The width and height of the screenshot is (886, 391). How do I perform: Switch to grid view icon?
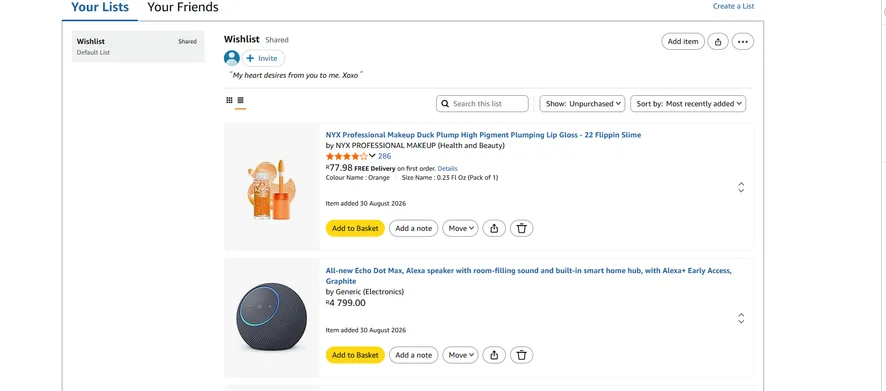click(229, 100)
